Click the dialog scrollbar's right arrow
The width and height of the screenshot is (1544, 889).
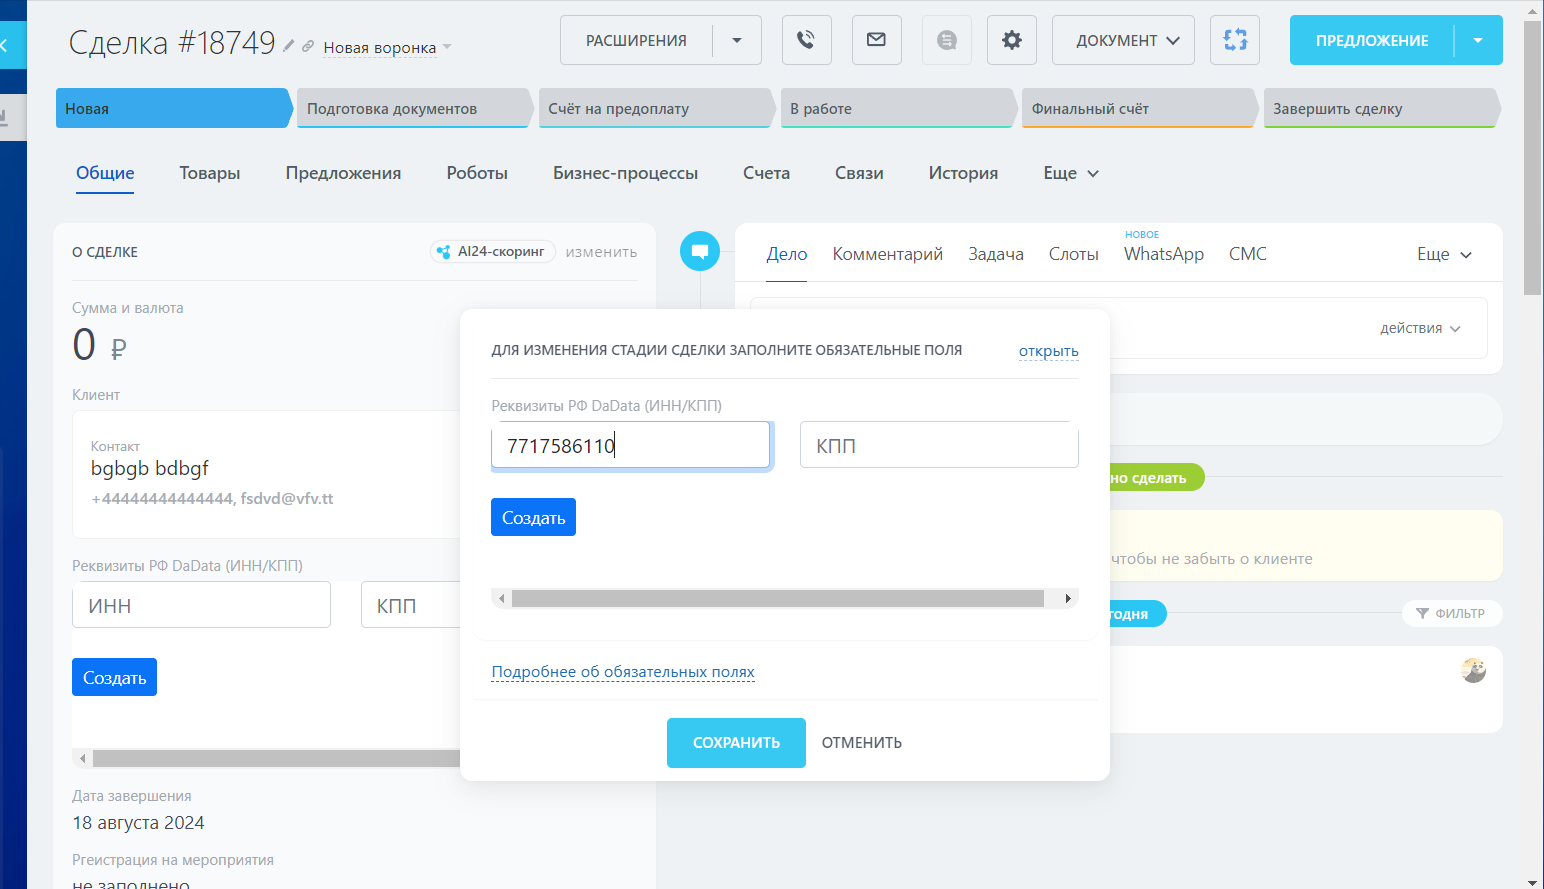pyautogui.click(x=1068, y=598)
